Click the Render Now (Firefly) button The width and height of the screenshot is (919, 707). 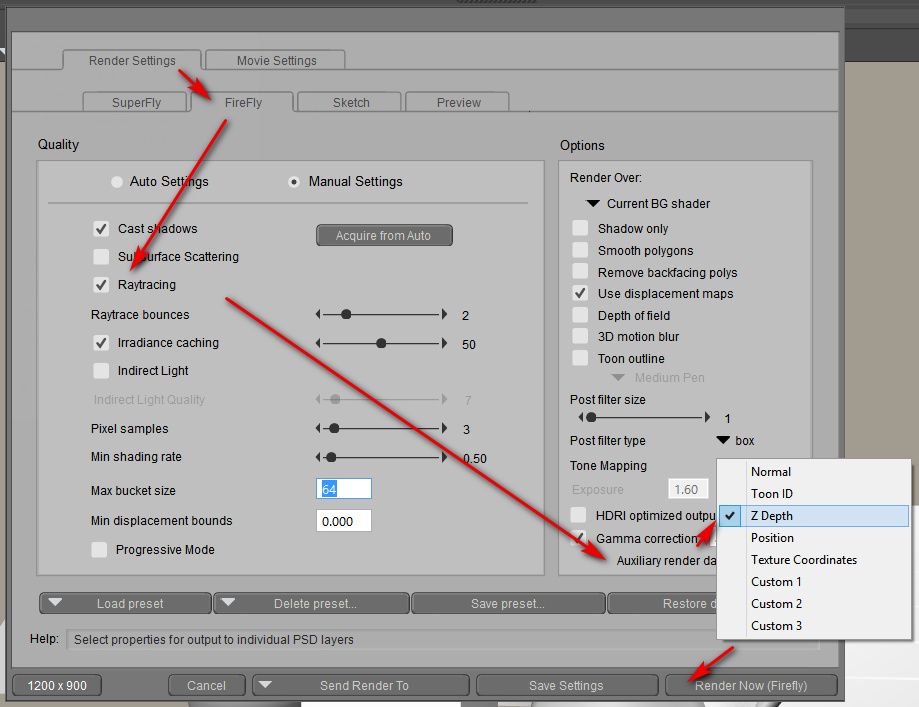(751, 685)
